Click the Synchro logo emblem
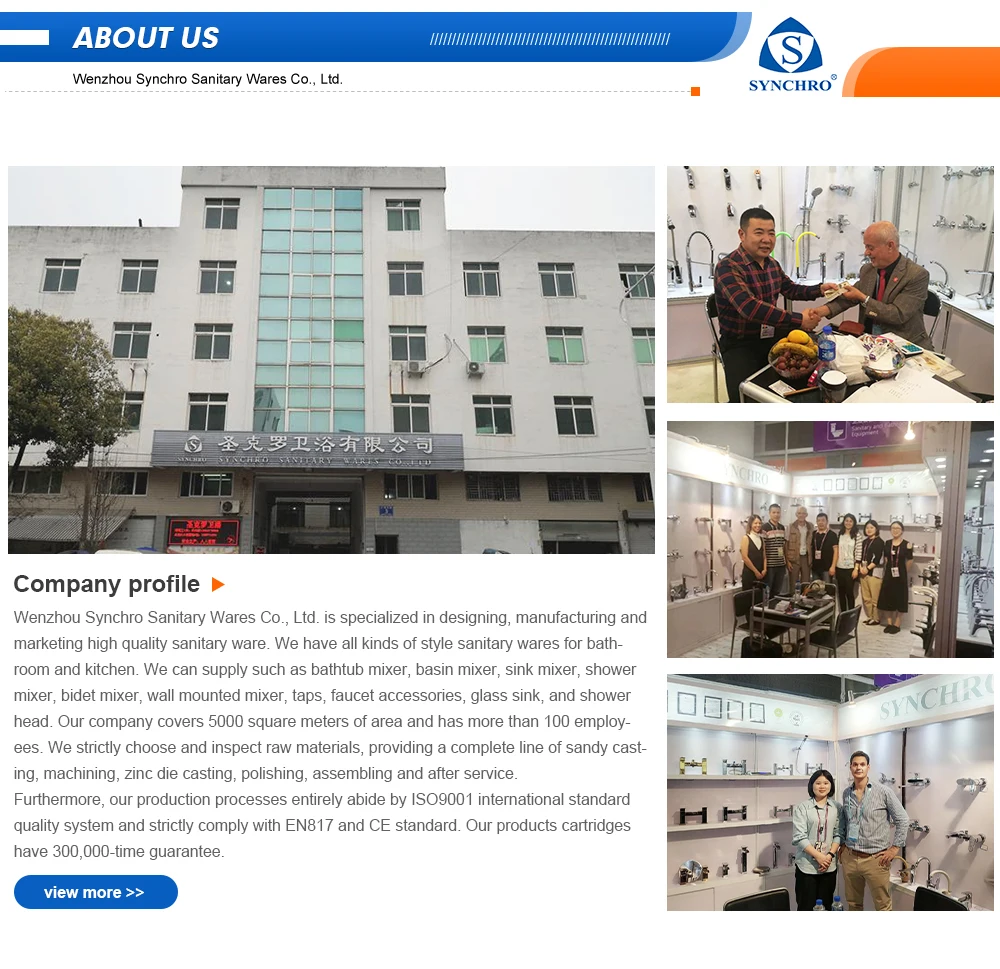 click(791, 45)
